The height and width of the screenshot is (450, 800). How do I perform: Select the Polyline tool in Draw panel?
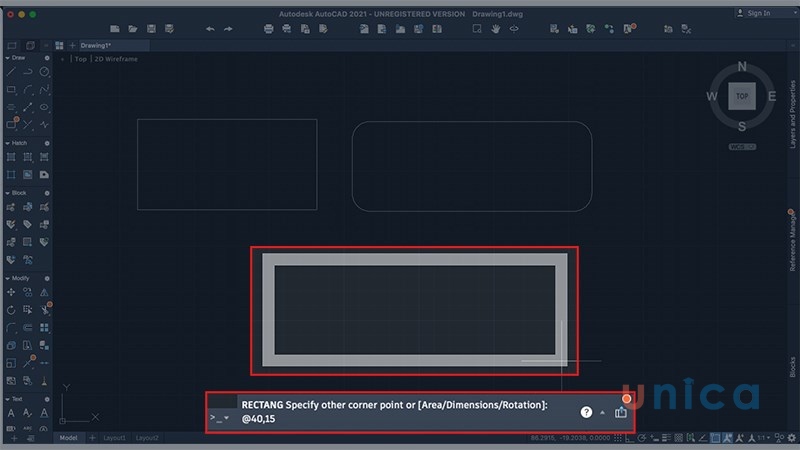[28, 72]
